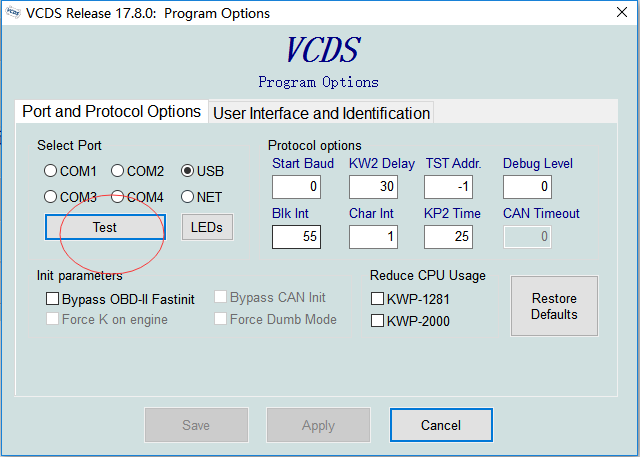The width and height of the screenshot is (640, 457).
Task: Enable Bypass OBD-II Fastinit checkbox
Action: [x=52, y=299]
